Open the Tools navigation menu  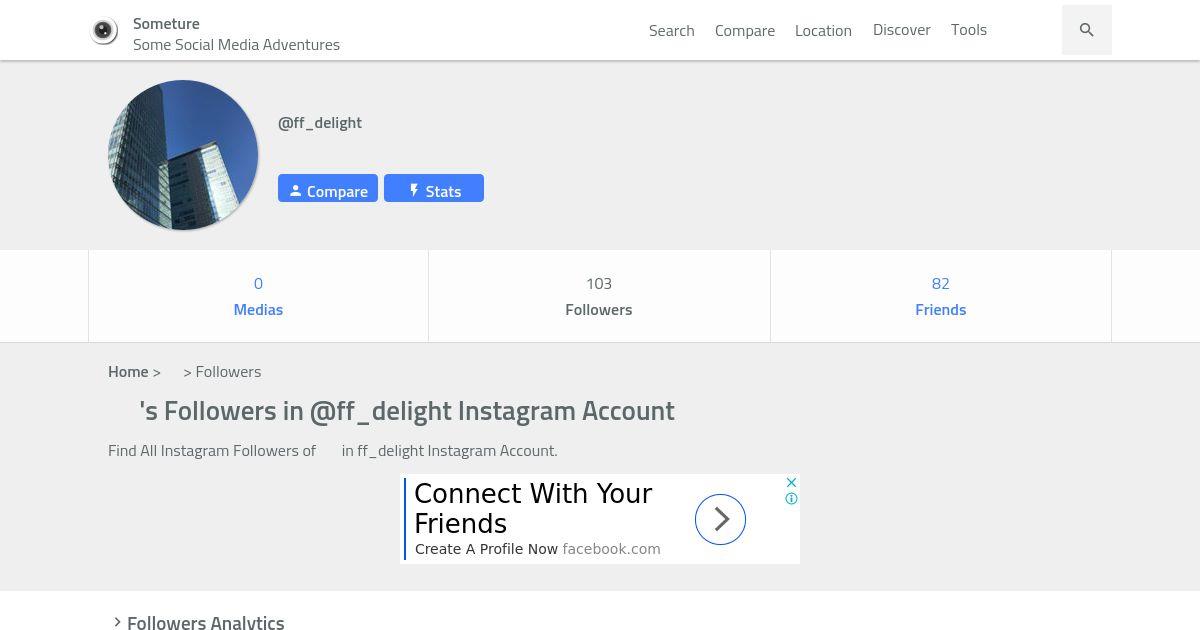[968, 30]
